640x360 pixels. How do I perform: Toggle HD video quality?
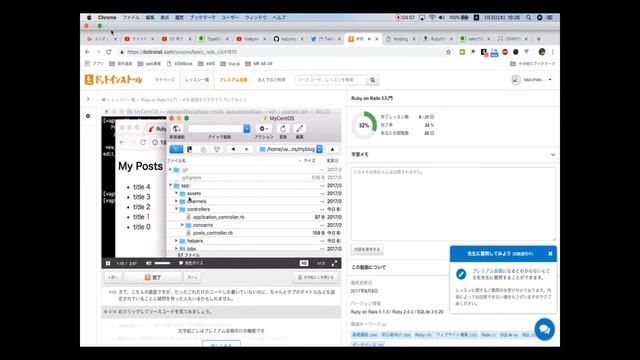(304, 263)
